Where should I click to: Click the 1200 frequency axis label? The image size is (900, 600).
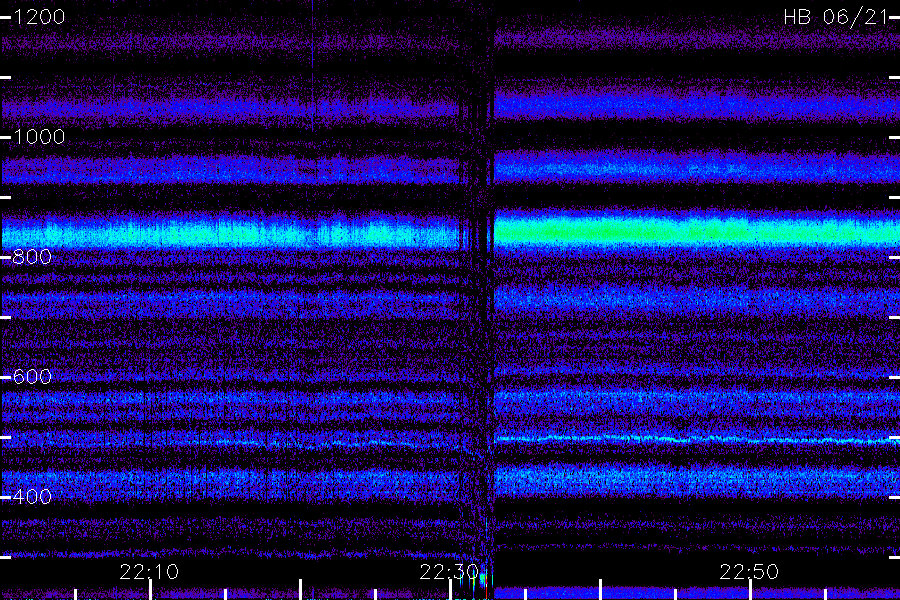[39, 17]
